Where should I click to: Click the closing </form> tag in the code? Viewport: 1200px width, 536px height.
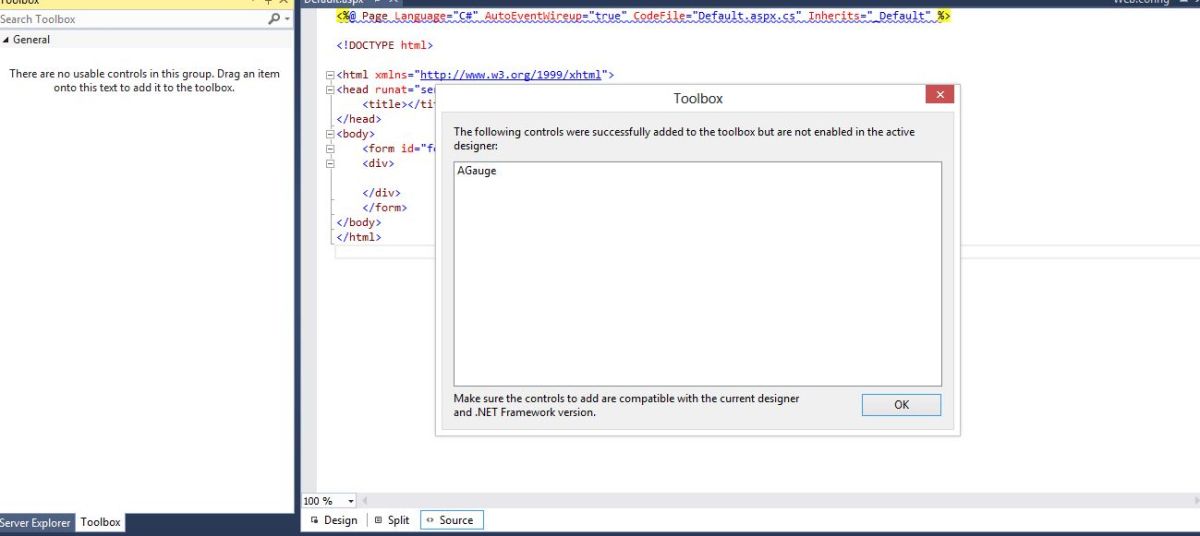[x=384, y=208]
